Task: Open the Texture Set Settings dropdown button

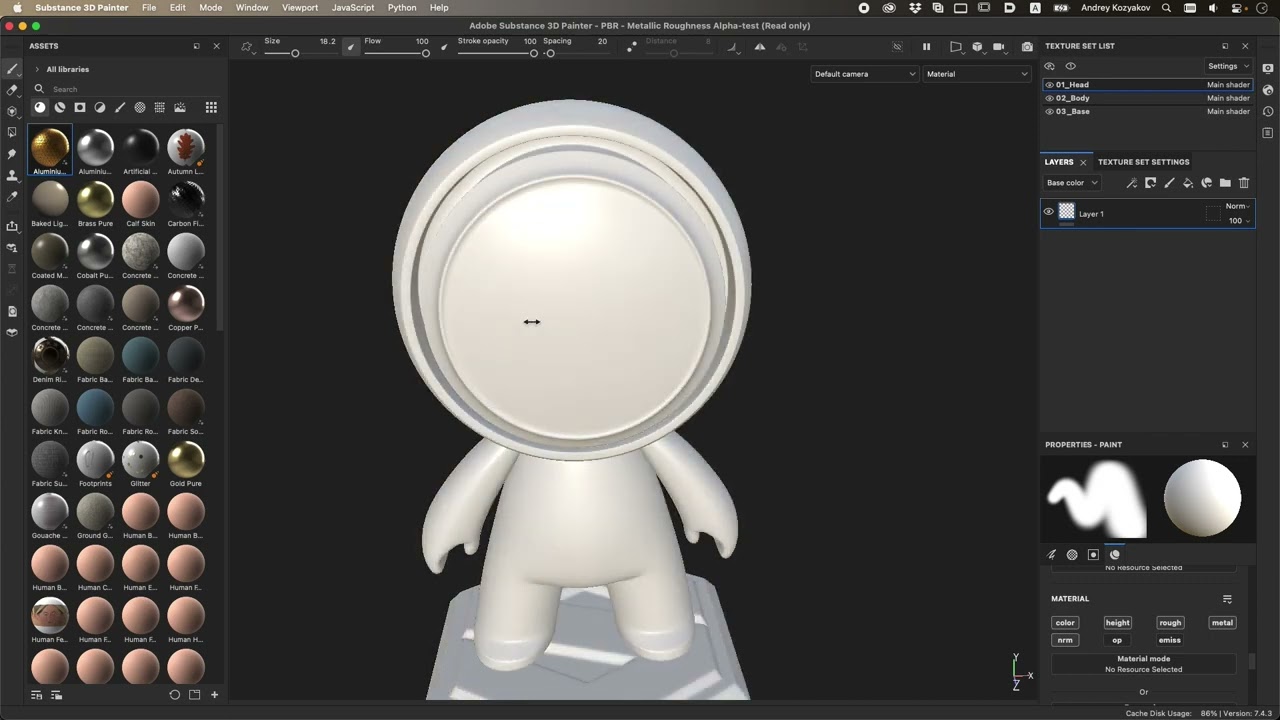Action: pyautogui.click(x=1230, y=66)
